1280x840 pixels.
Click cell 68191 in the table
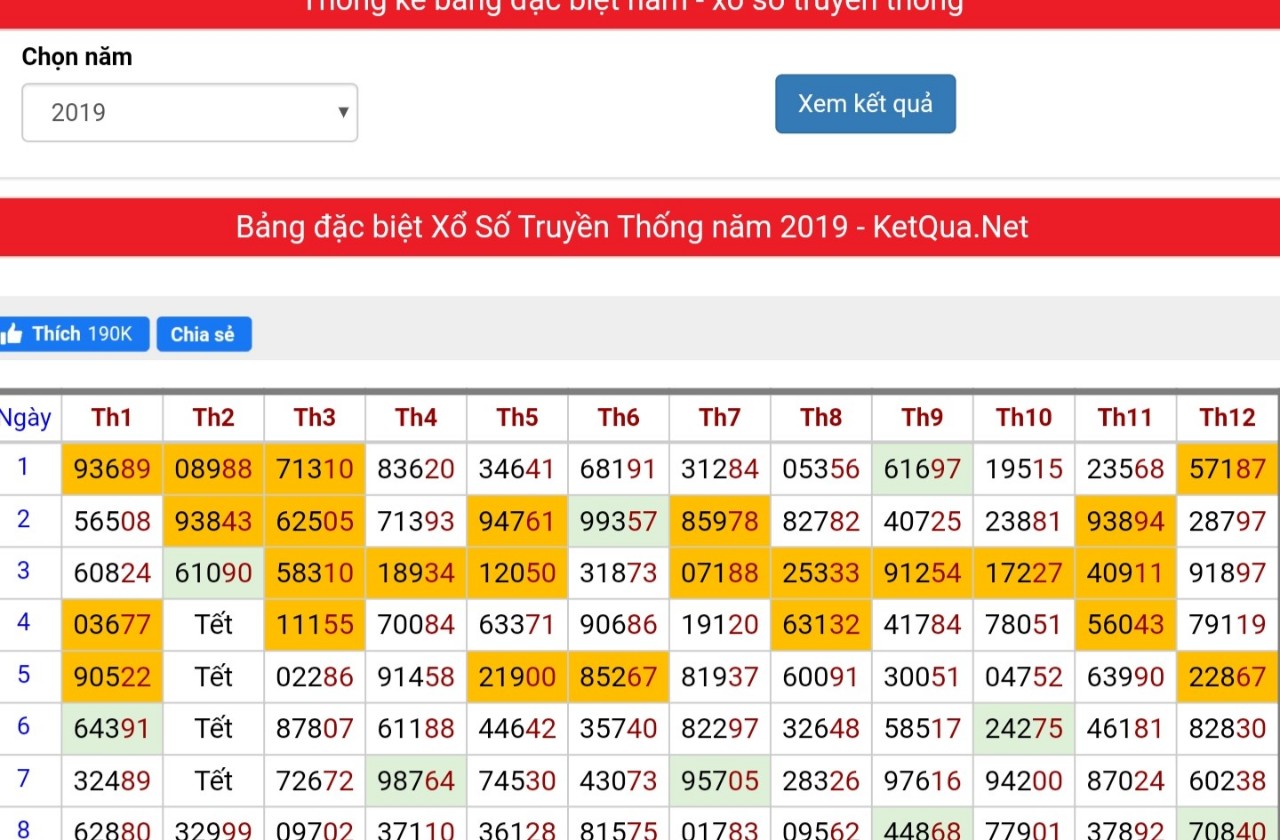(x=618, y=469)
